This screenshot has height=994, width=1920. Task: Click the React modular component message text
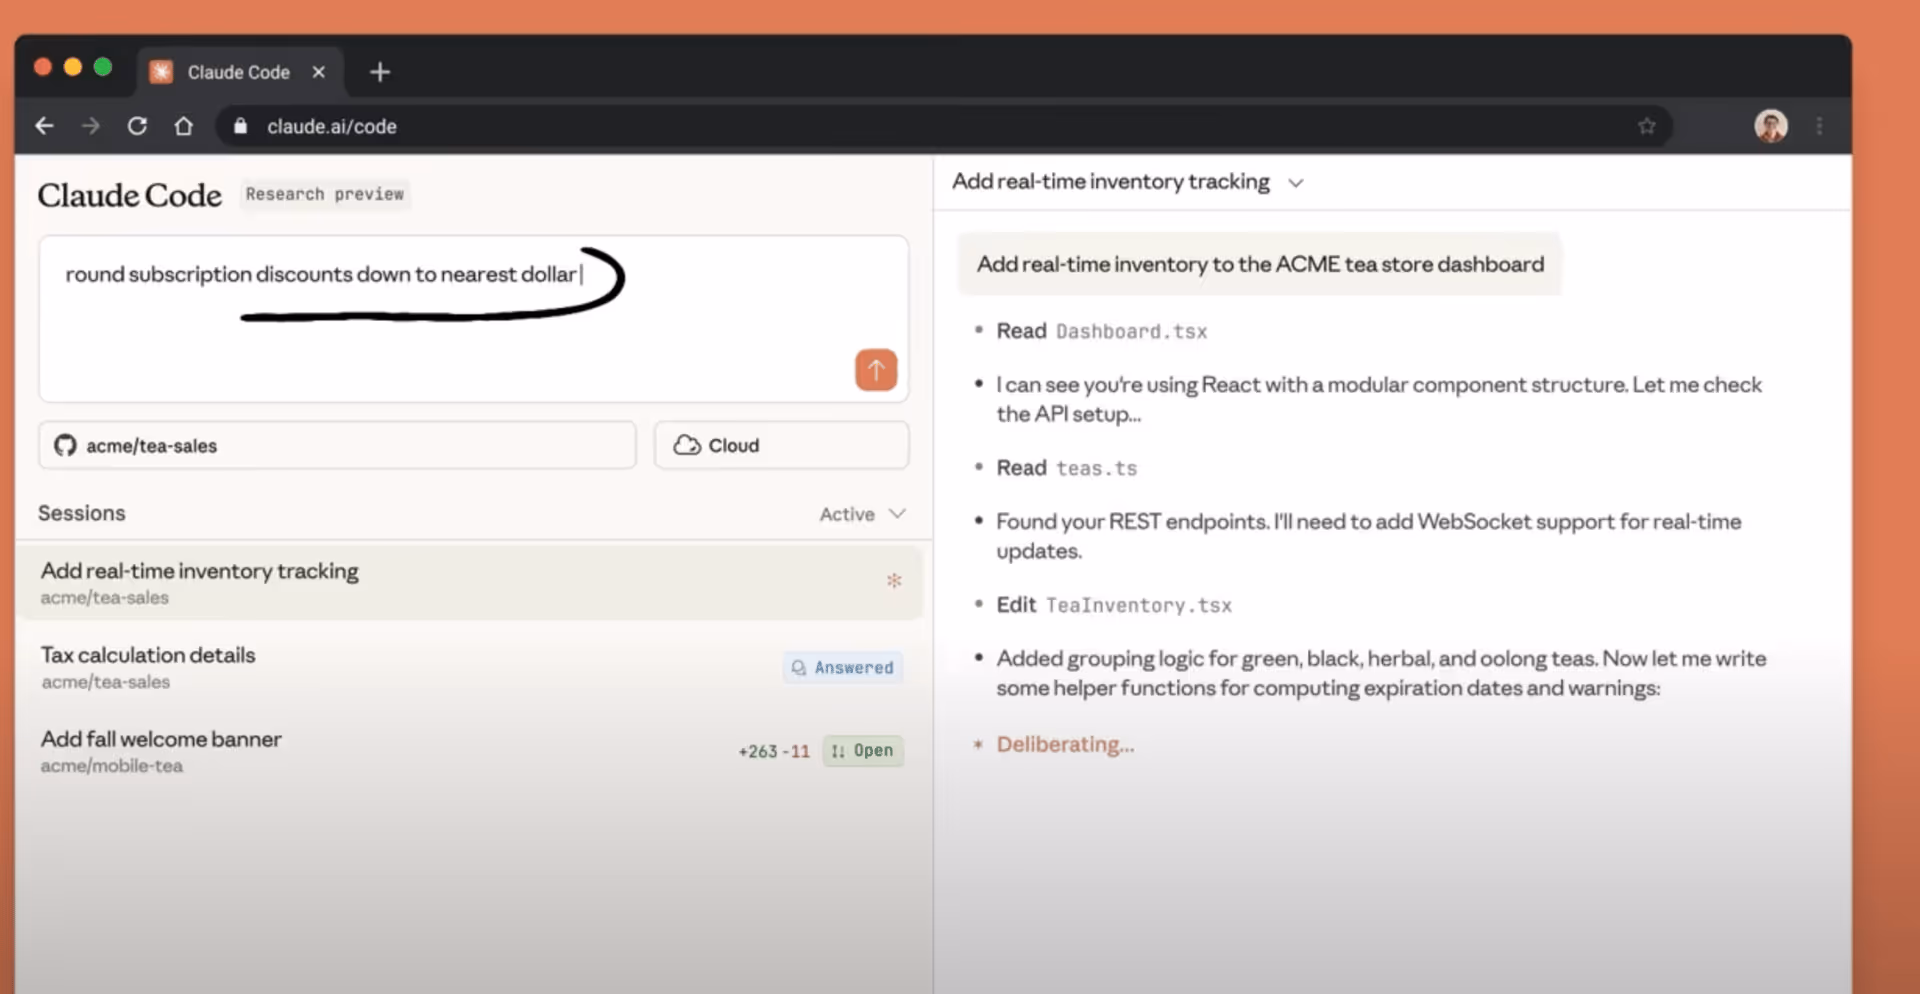[x=1379, y=399]
